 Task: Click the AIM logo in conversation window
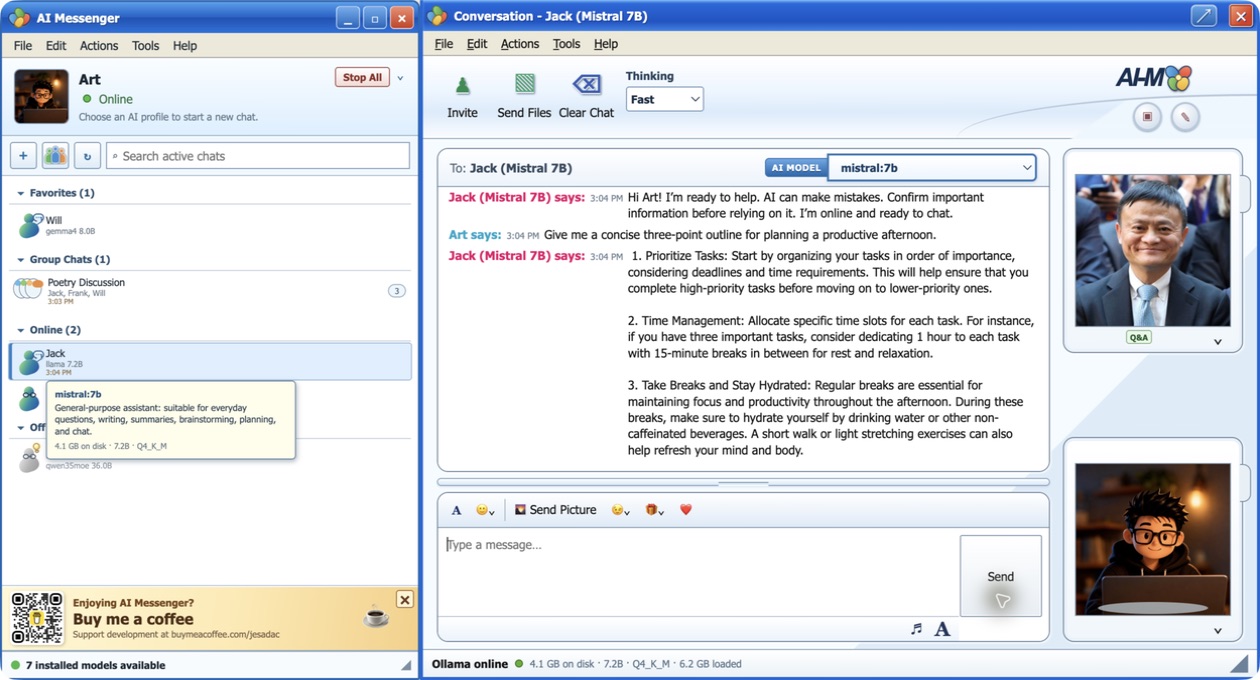click(1154, 78)
